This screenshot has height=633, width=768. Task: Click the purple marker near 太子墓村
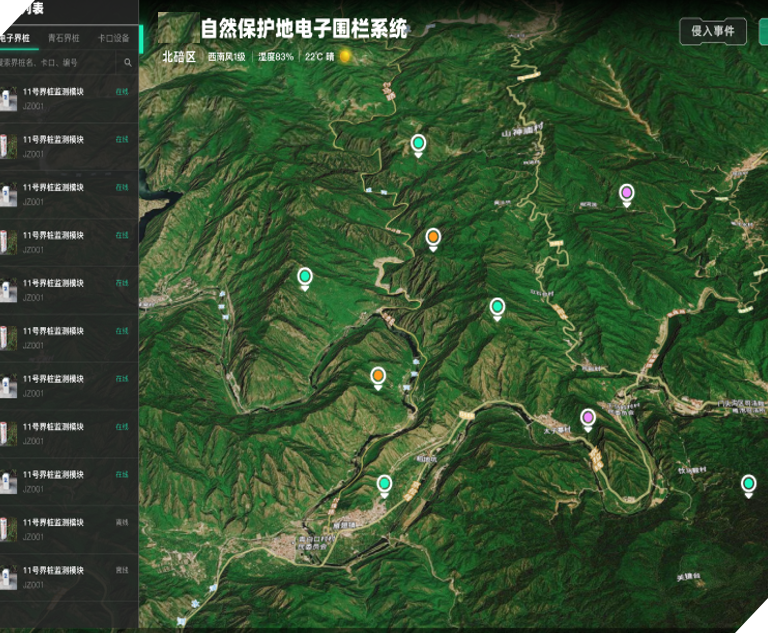[588, 420]
